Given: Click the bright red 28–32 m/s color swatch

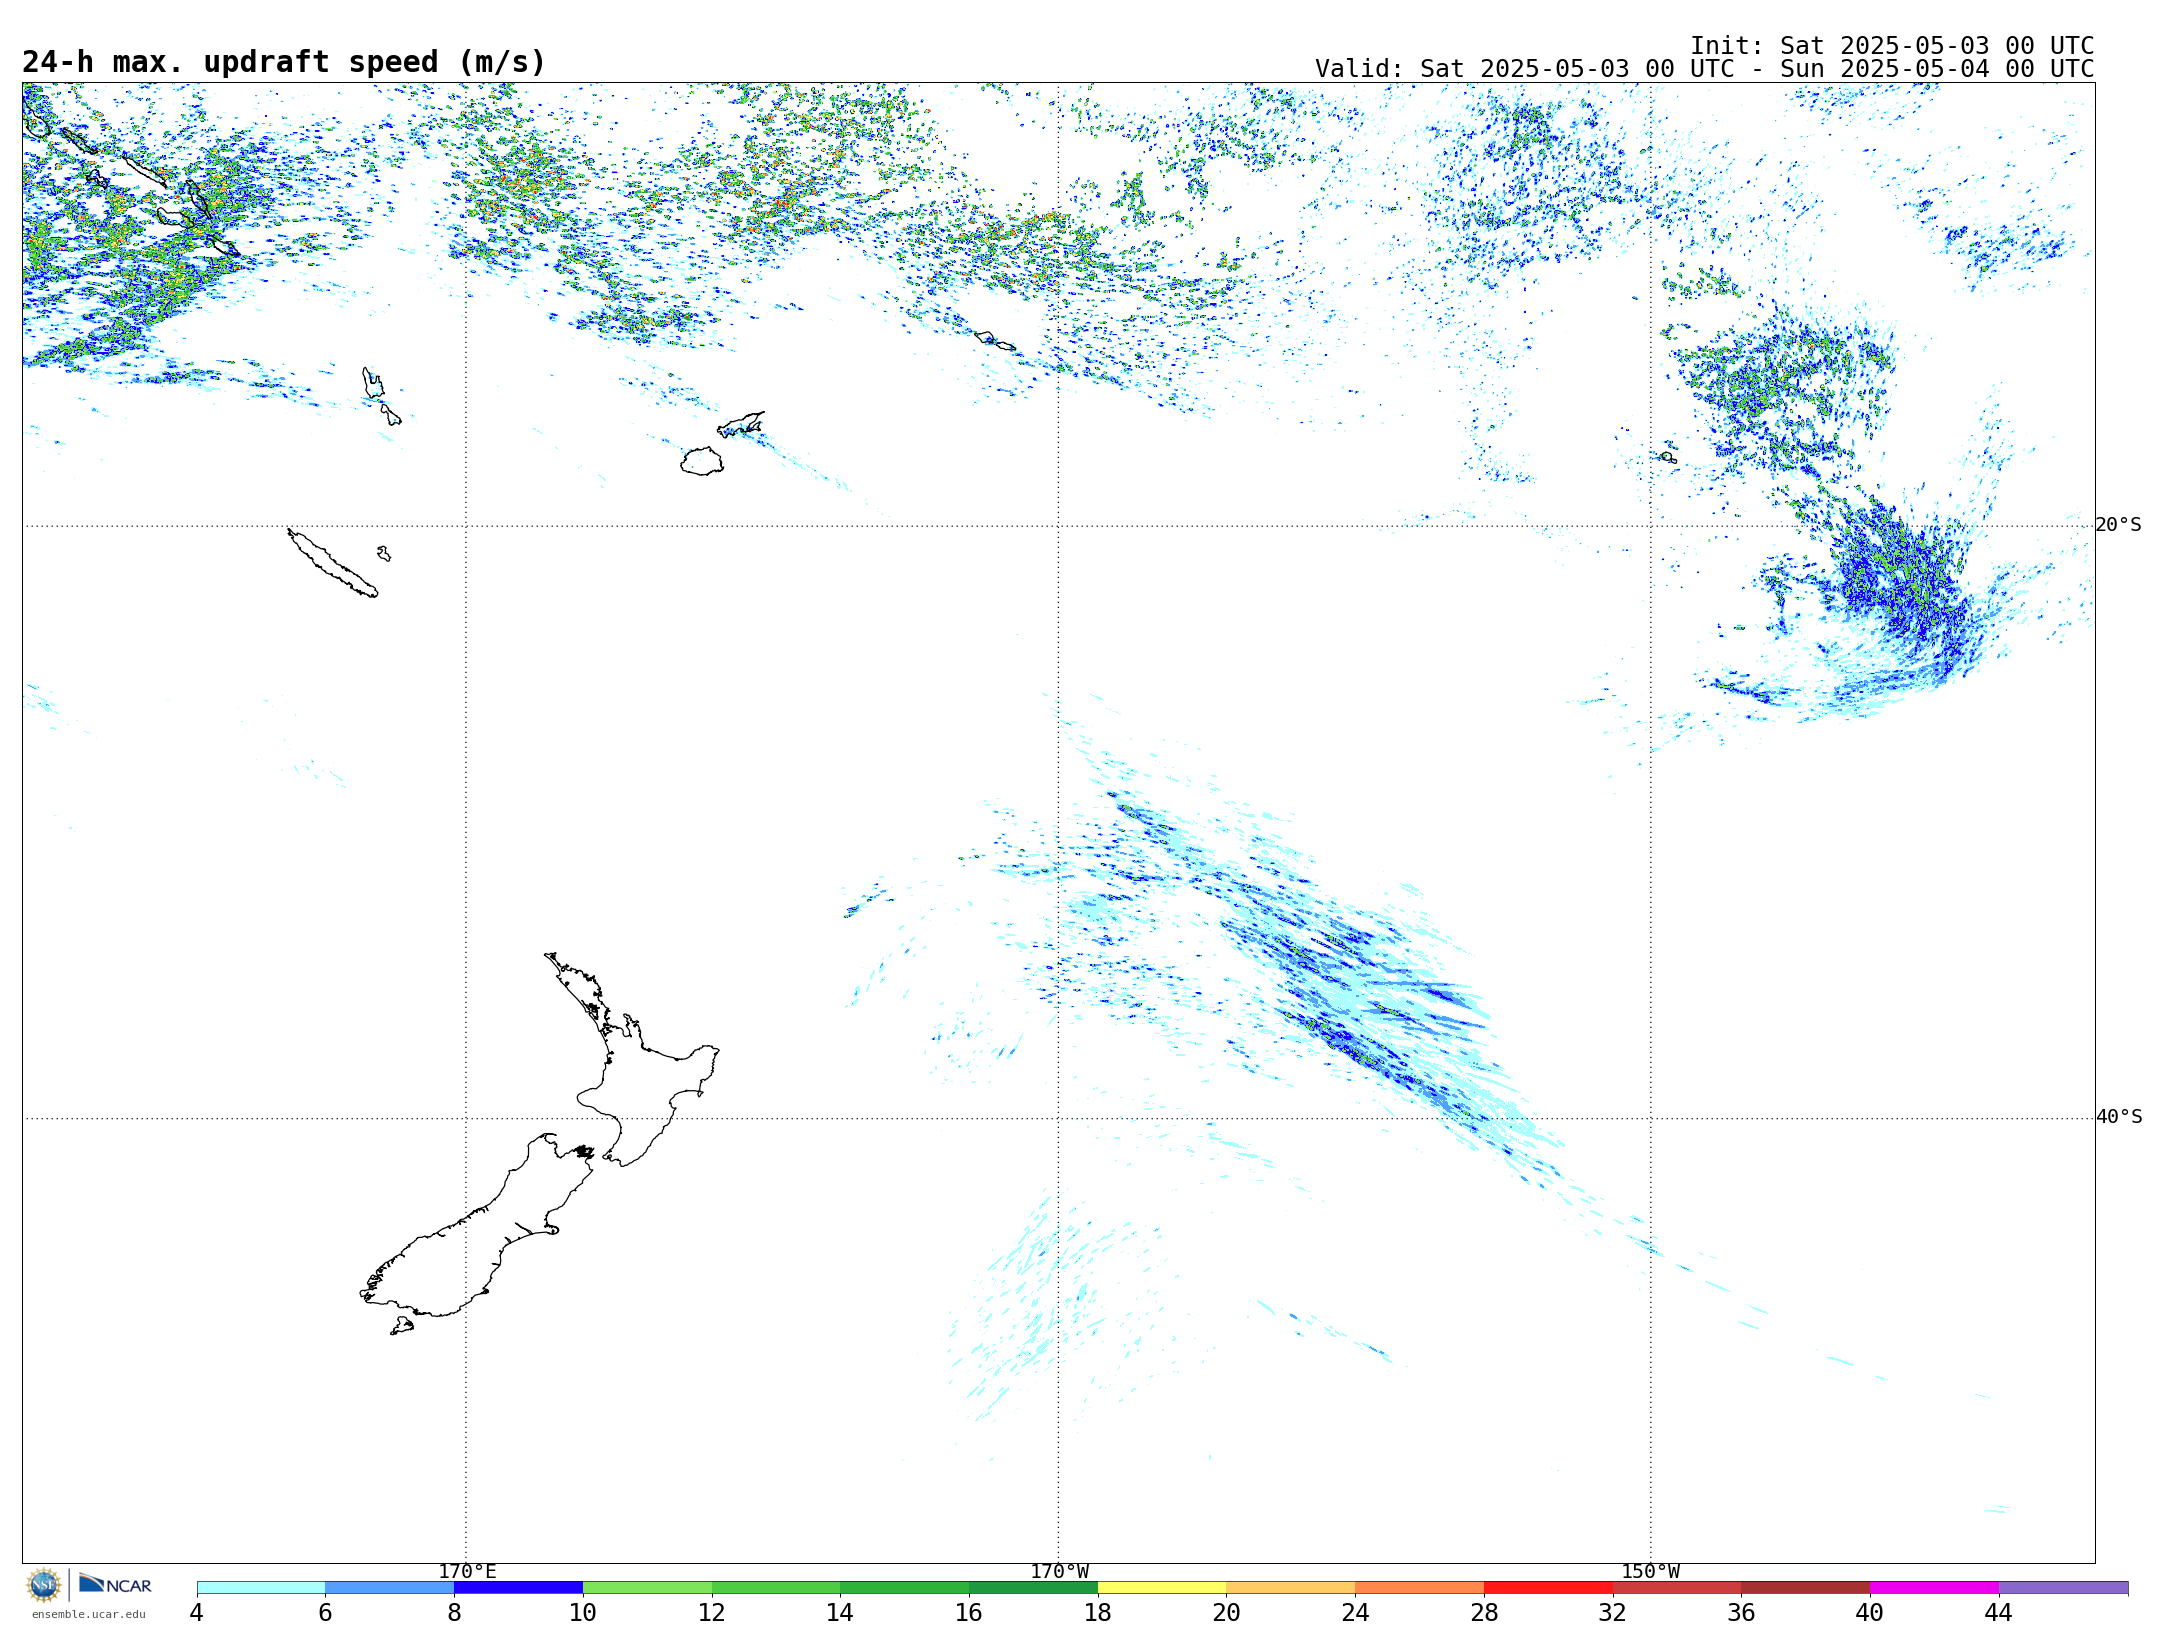Looking at the screenshot, I should point(1548,1588).
